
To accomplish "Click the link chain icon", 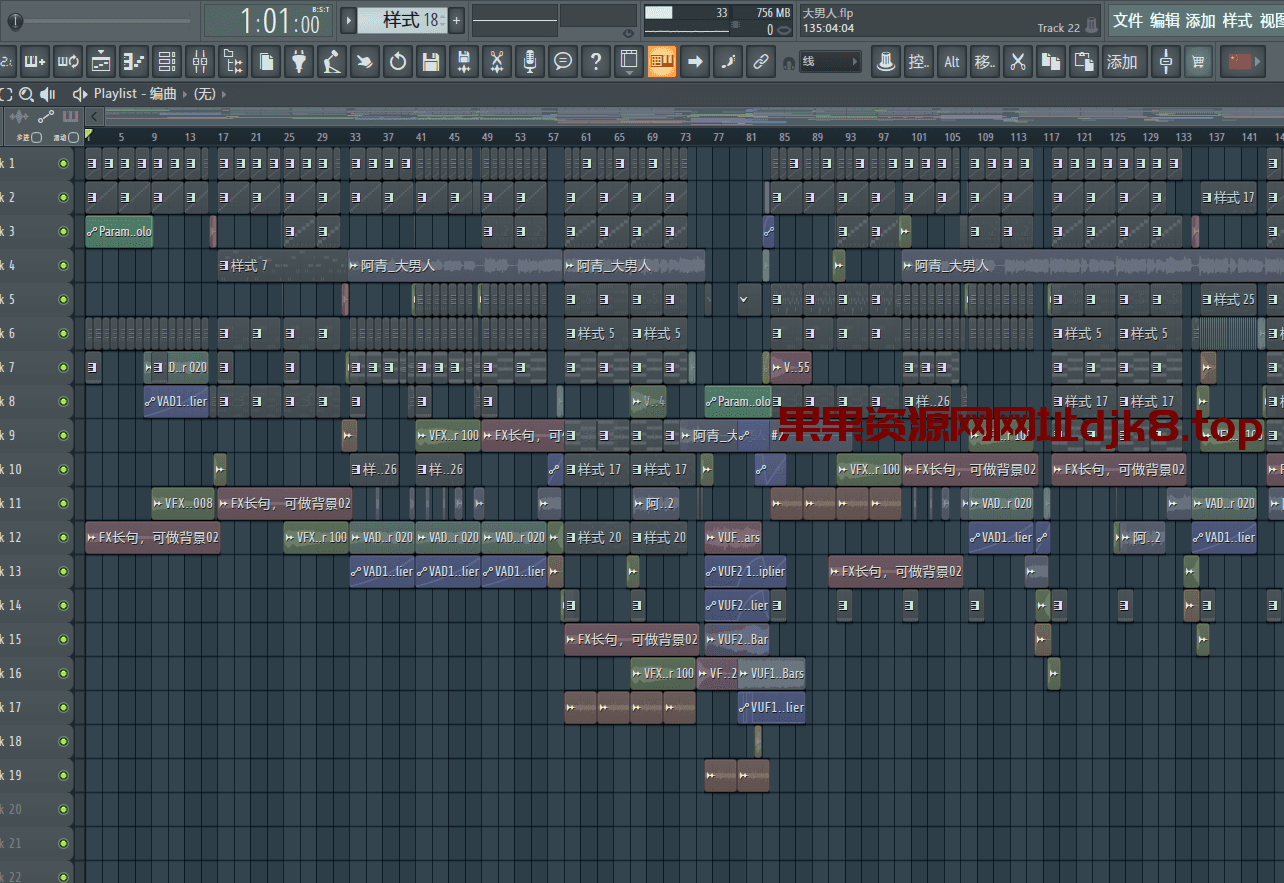I will 761,62.
